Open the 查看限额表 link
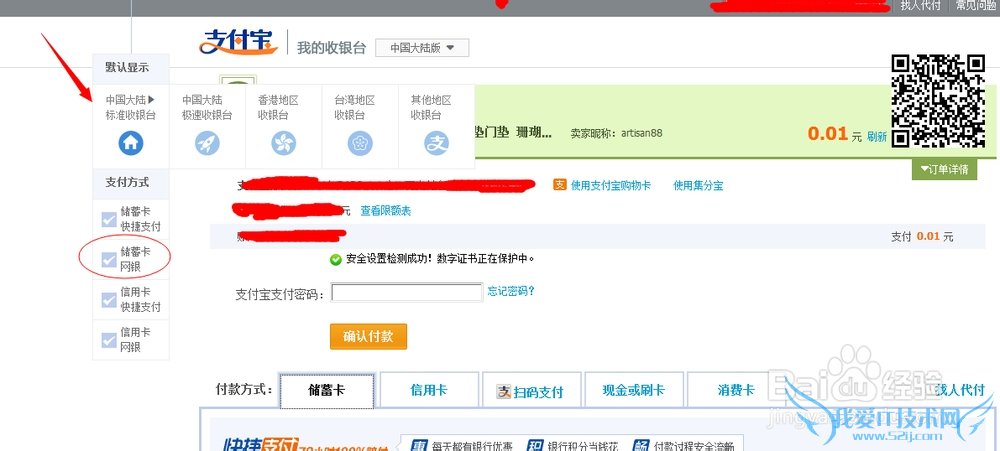 click(386, 211)
